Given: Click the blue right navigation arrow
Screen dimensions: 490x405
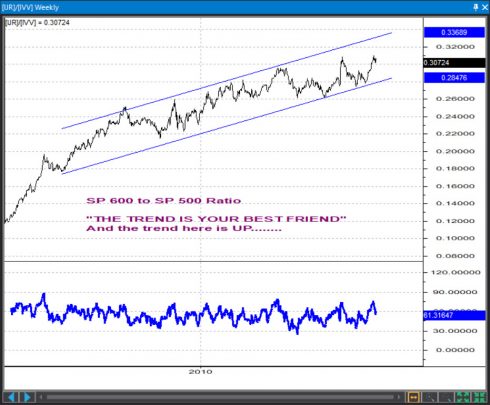Looking at the screenshot, I should (26, 397).
